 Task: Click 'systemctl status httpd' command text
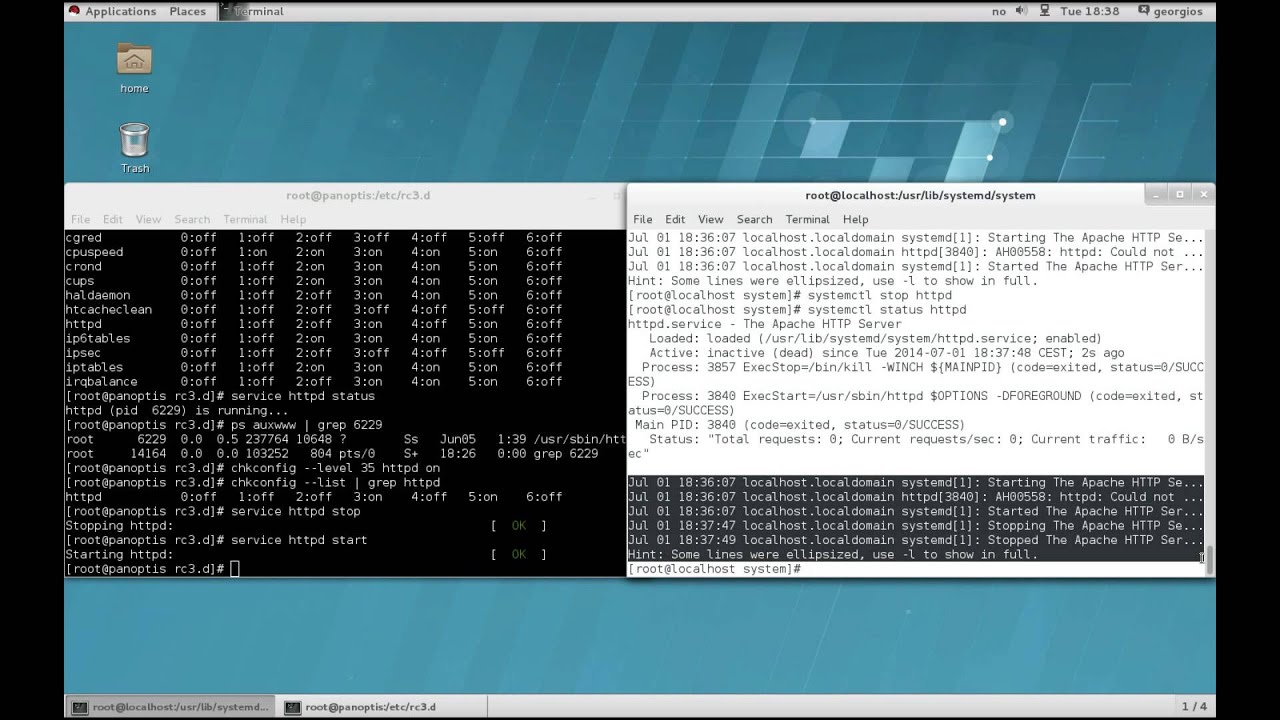[887, 310]
